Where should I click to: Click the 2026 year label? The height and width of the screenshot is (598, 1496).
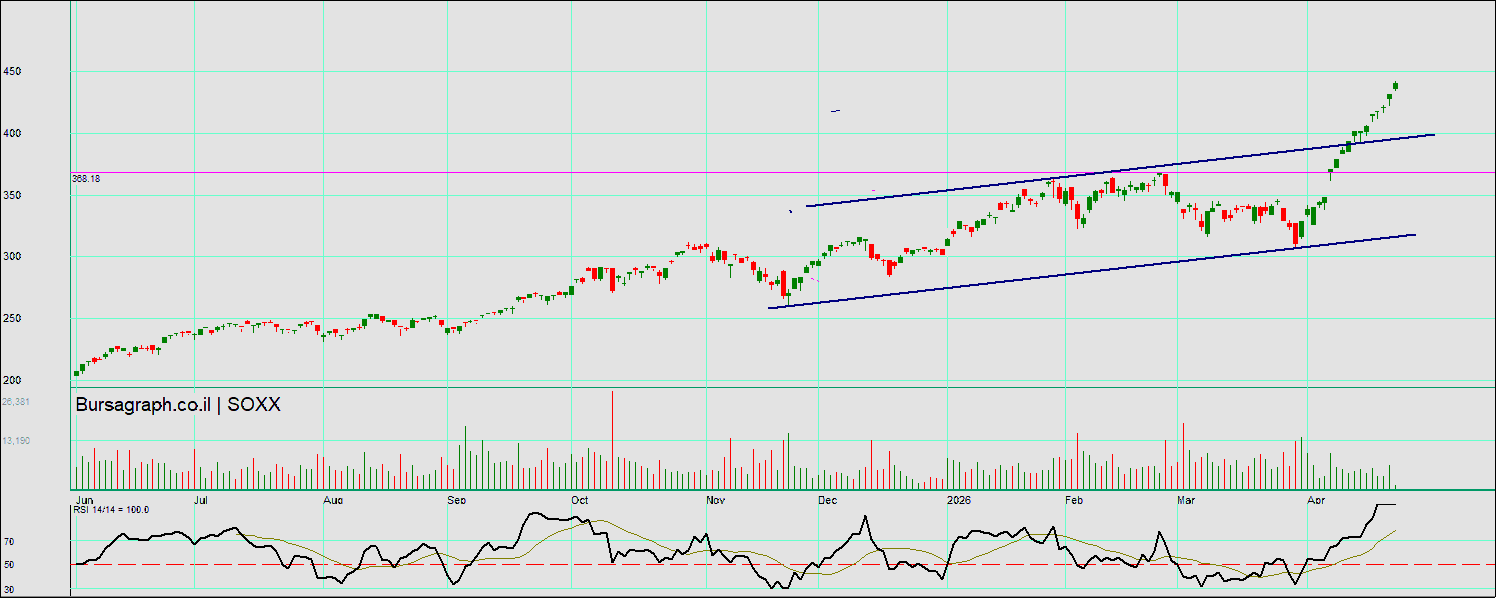959,499
